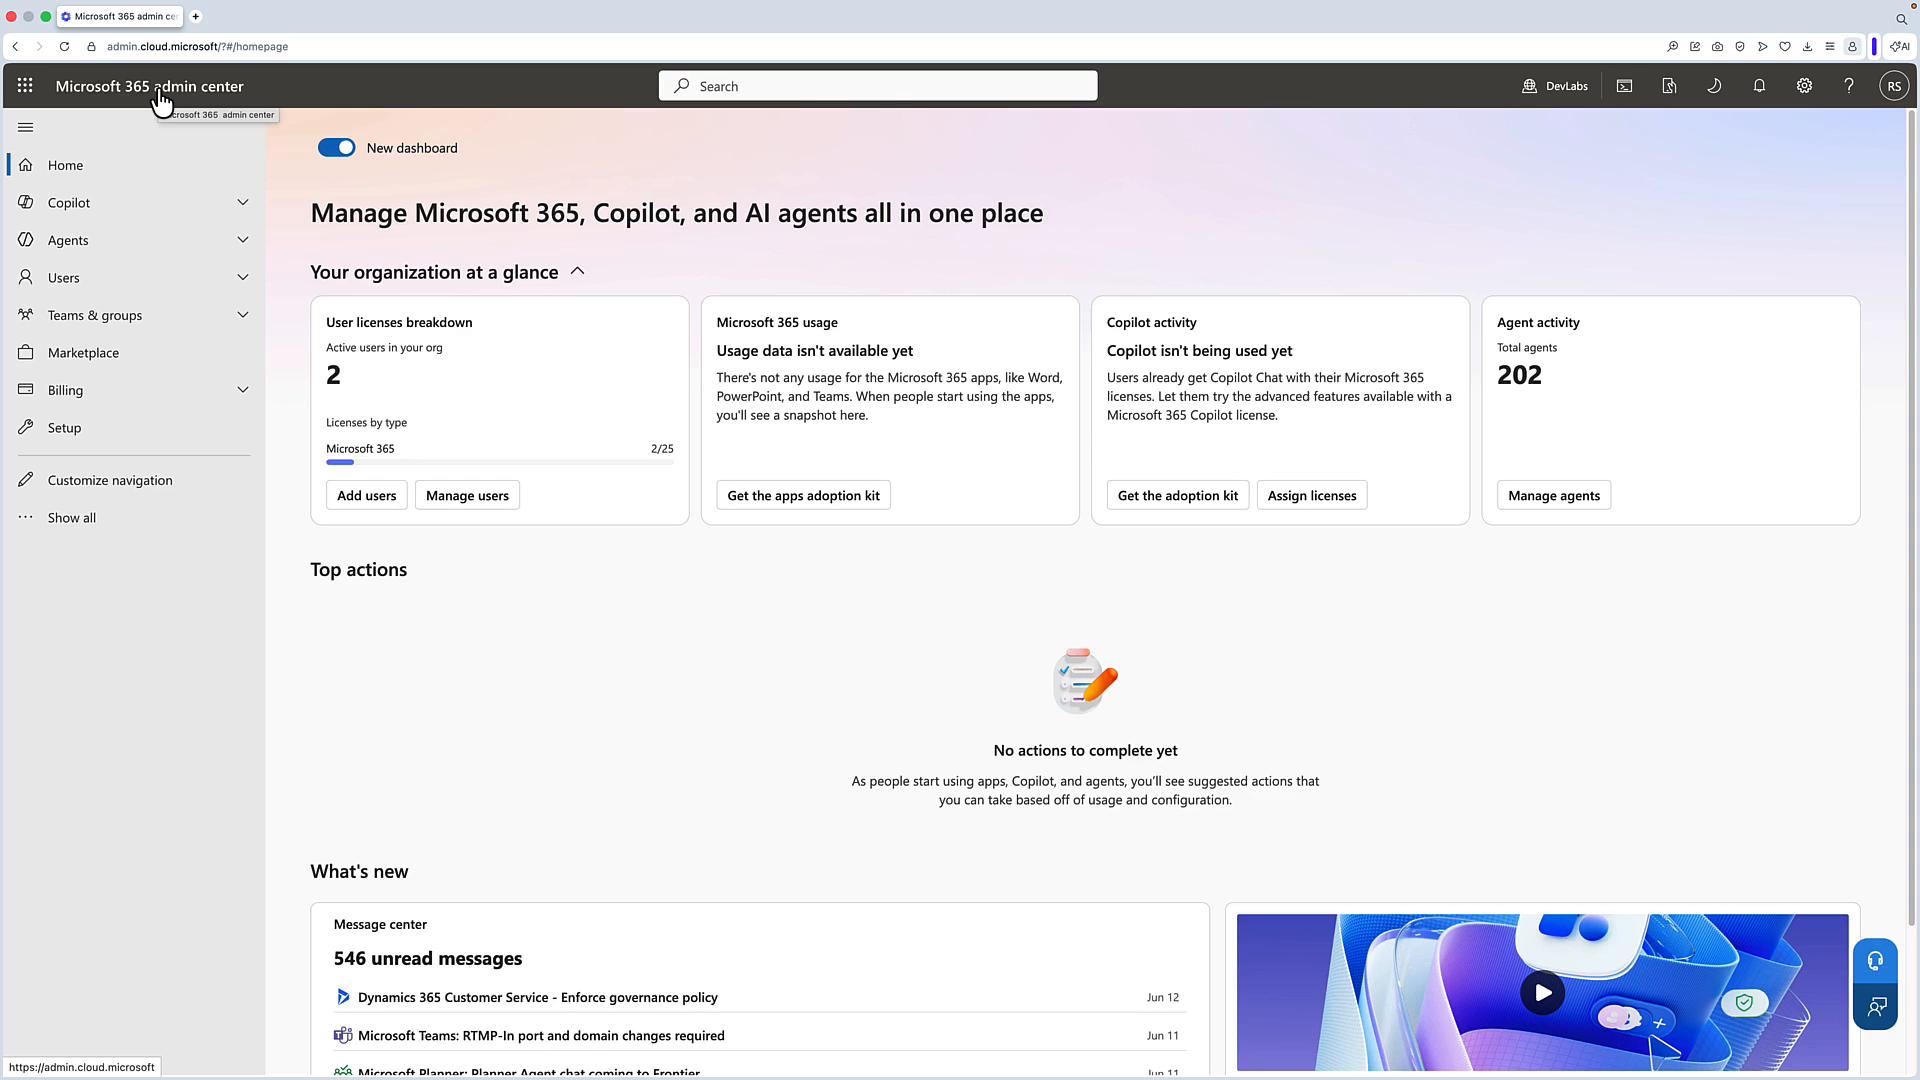Expand the Billing navigation section

[x=243, y=390]
